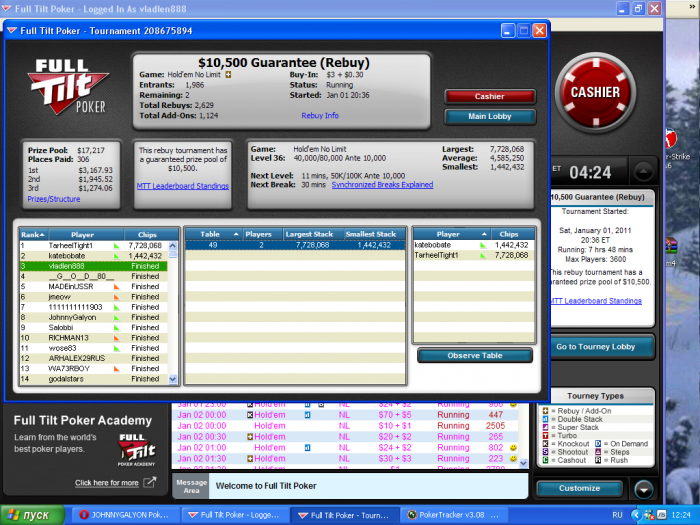700x525 pixels.
Task: Click green color tag beside JohnnyGalyon
Action: point(117,317)
